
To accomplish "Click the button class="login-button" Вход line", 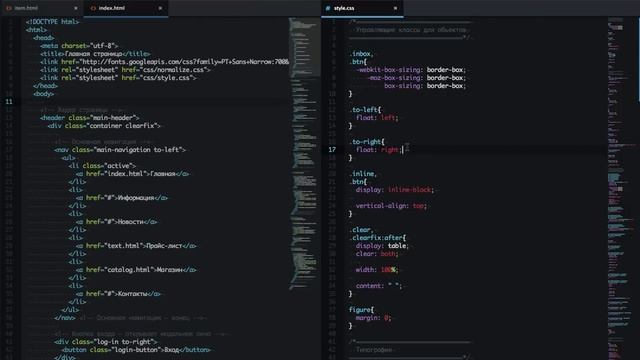I will coord(136,350).
